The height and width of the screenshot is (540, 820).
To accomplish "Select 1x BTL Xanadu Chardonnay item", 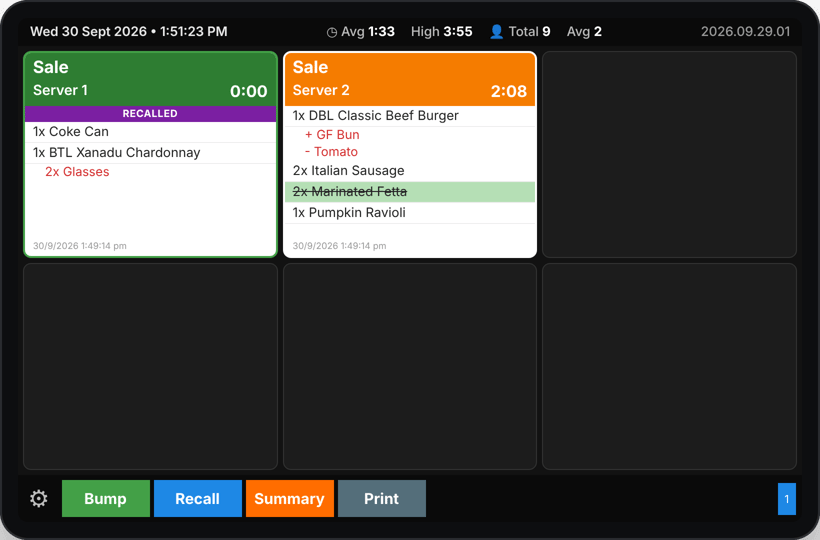I will pyautogui.click(x=151, y=153).
